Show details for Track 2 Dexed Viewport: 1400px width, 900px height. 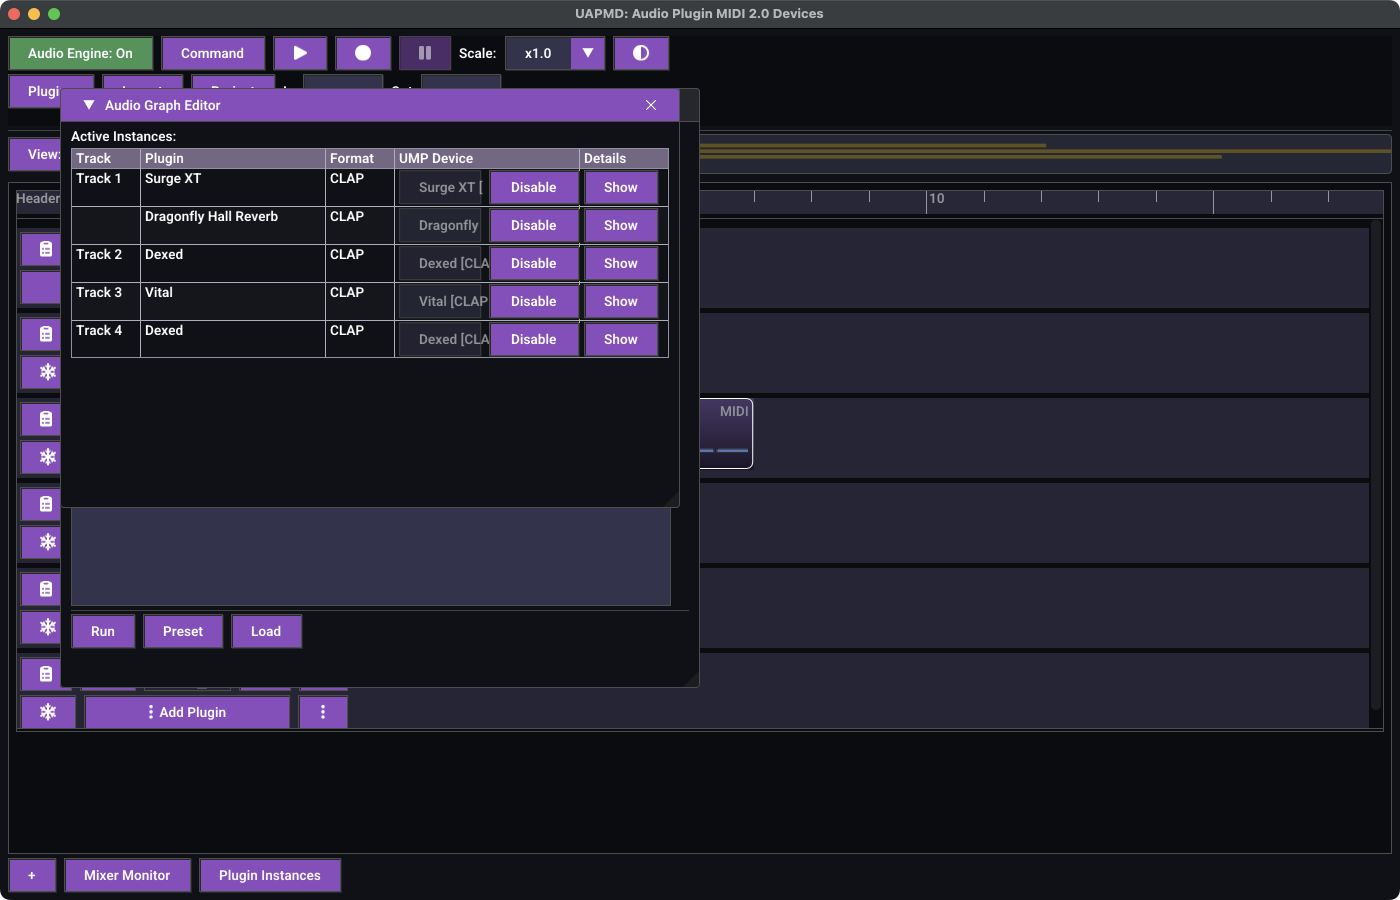tap(621, 263)
